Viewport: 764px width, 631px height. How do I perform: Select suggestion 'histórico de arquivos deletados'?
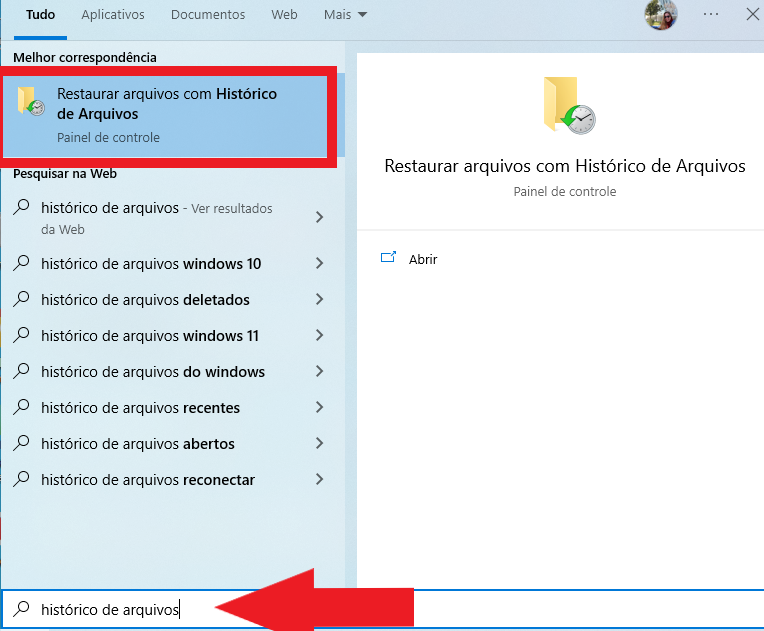pyautogui.click(x=168, y=300)
